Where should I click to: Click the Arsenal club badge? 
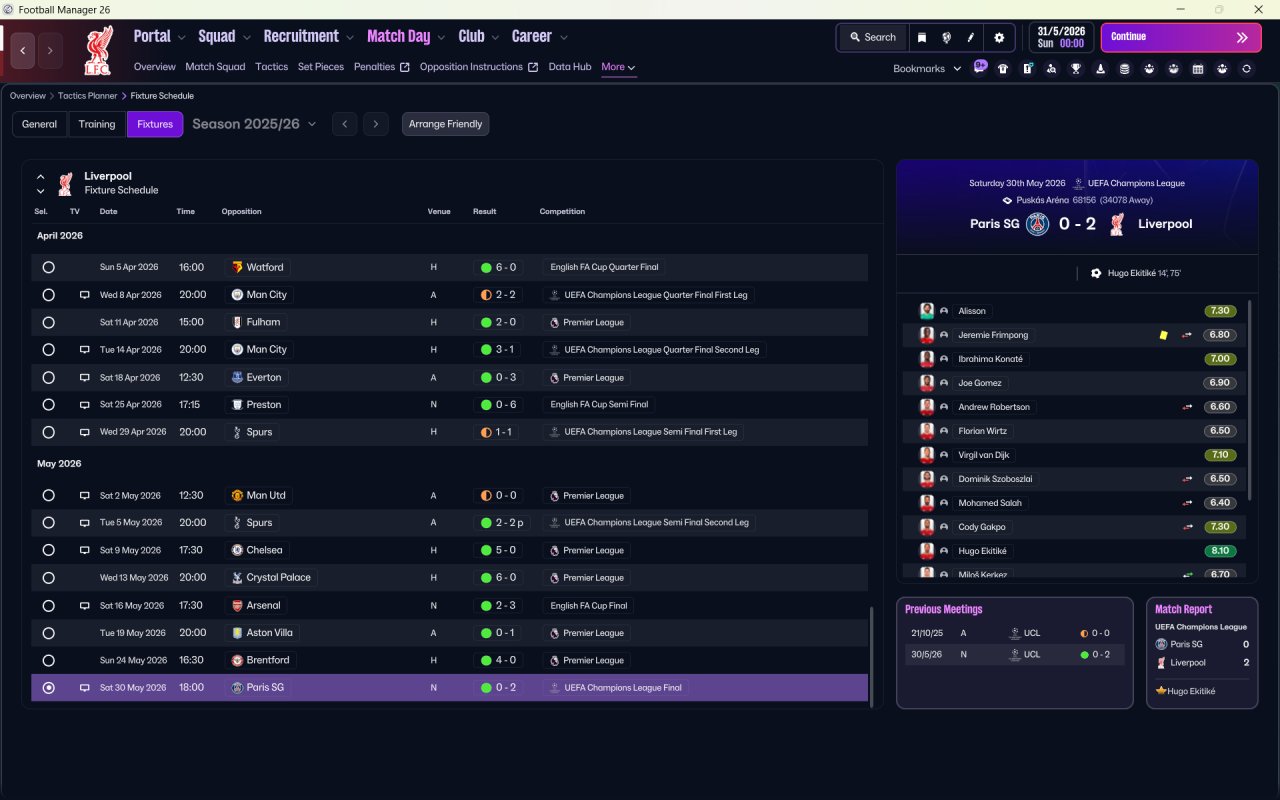pyautogui.click(x=237, y=605)
